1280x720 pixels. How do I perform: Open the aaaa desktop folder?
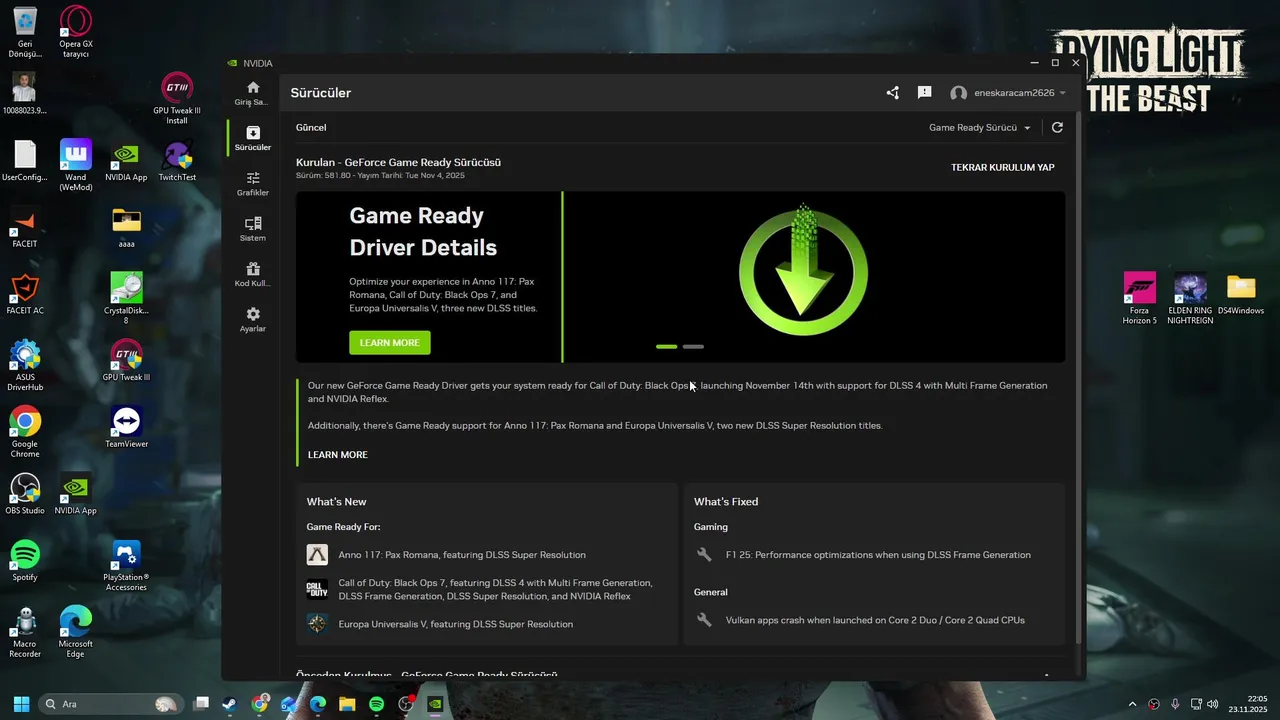coord(126,227)
